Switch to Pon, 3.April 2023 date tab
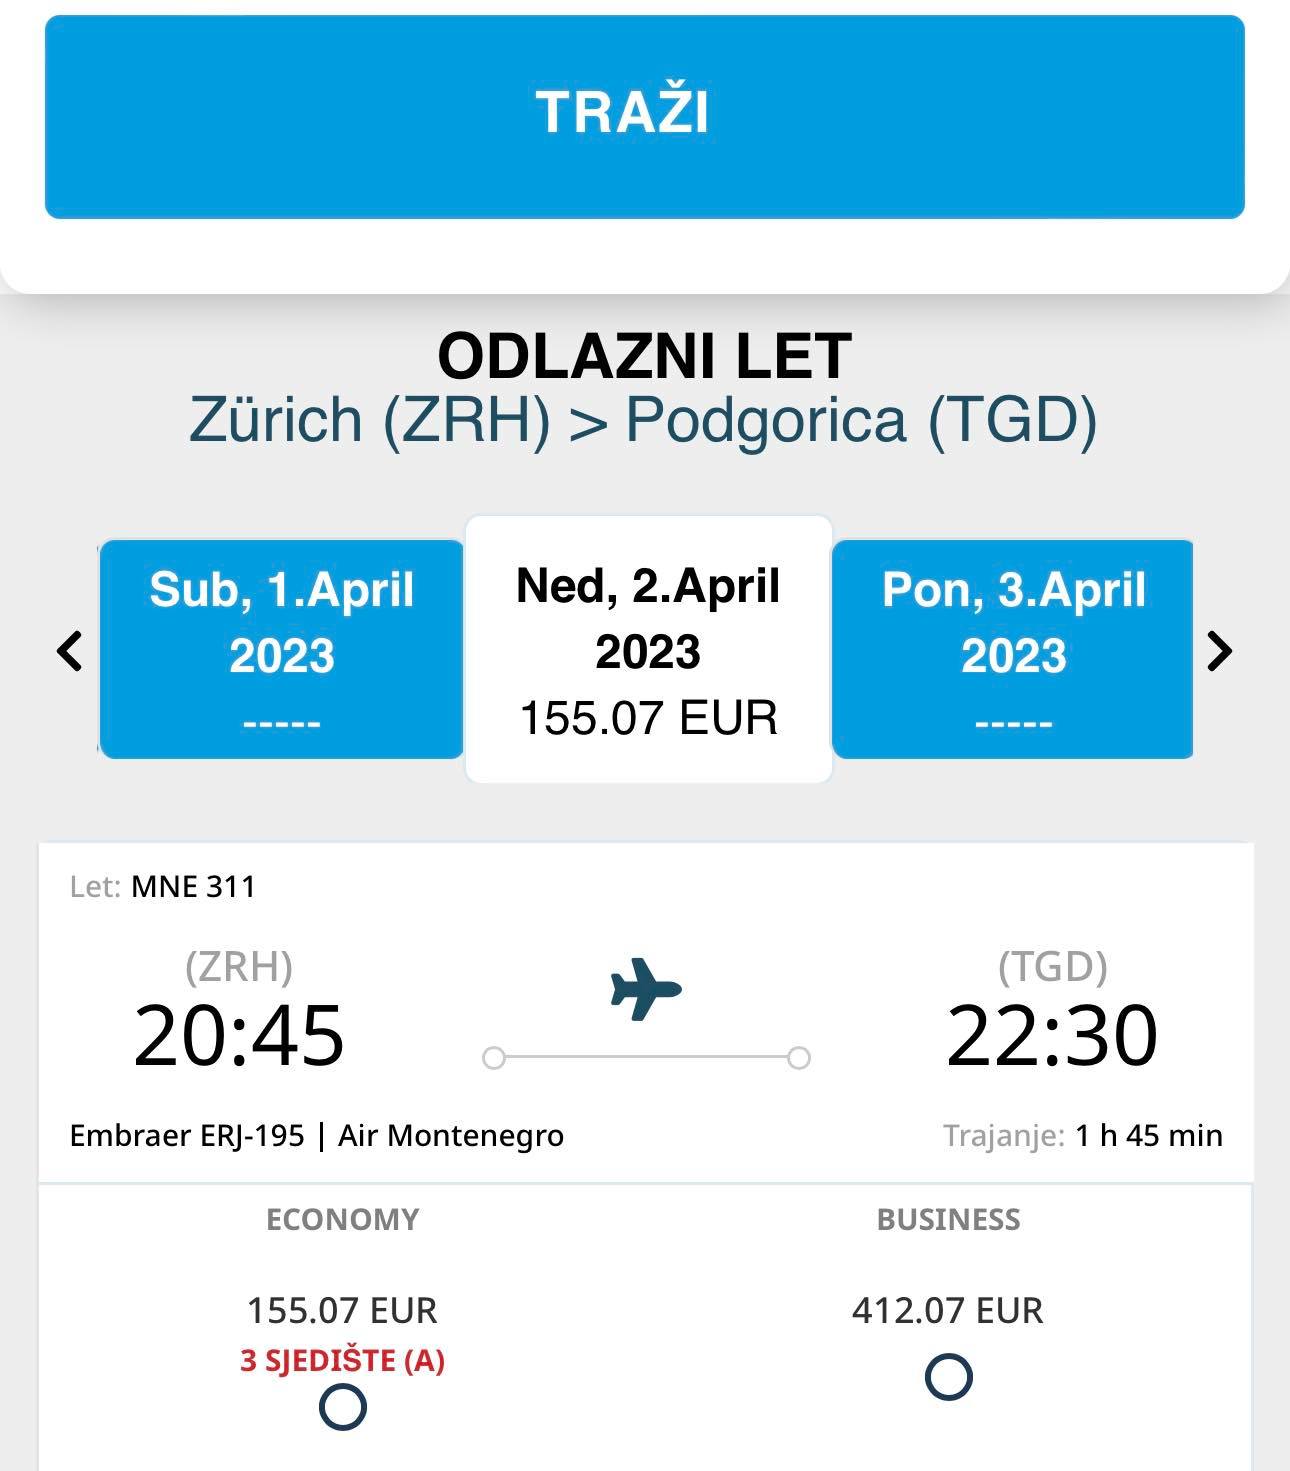This screenshot has height=1471, width=1290. coord(1013,649)
